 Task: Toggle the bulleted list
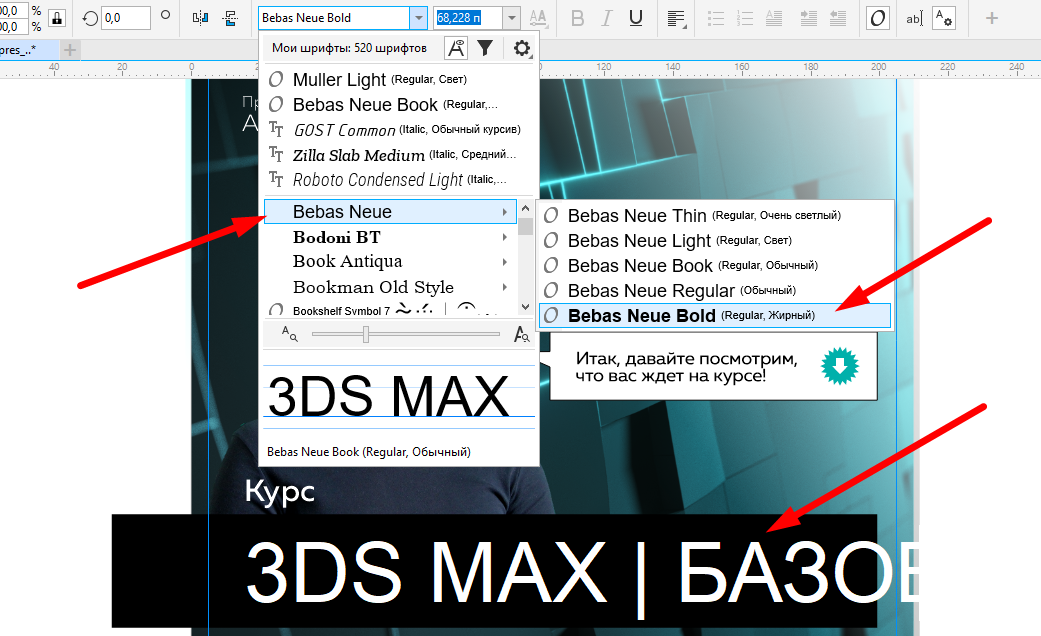pyautogui.click(x=716, y=18)
